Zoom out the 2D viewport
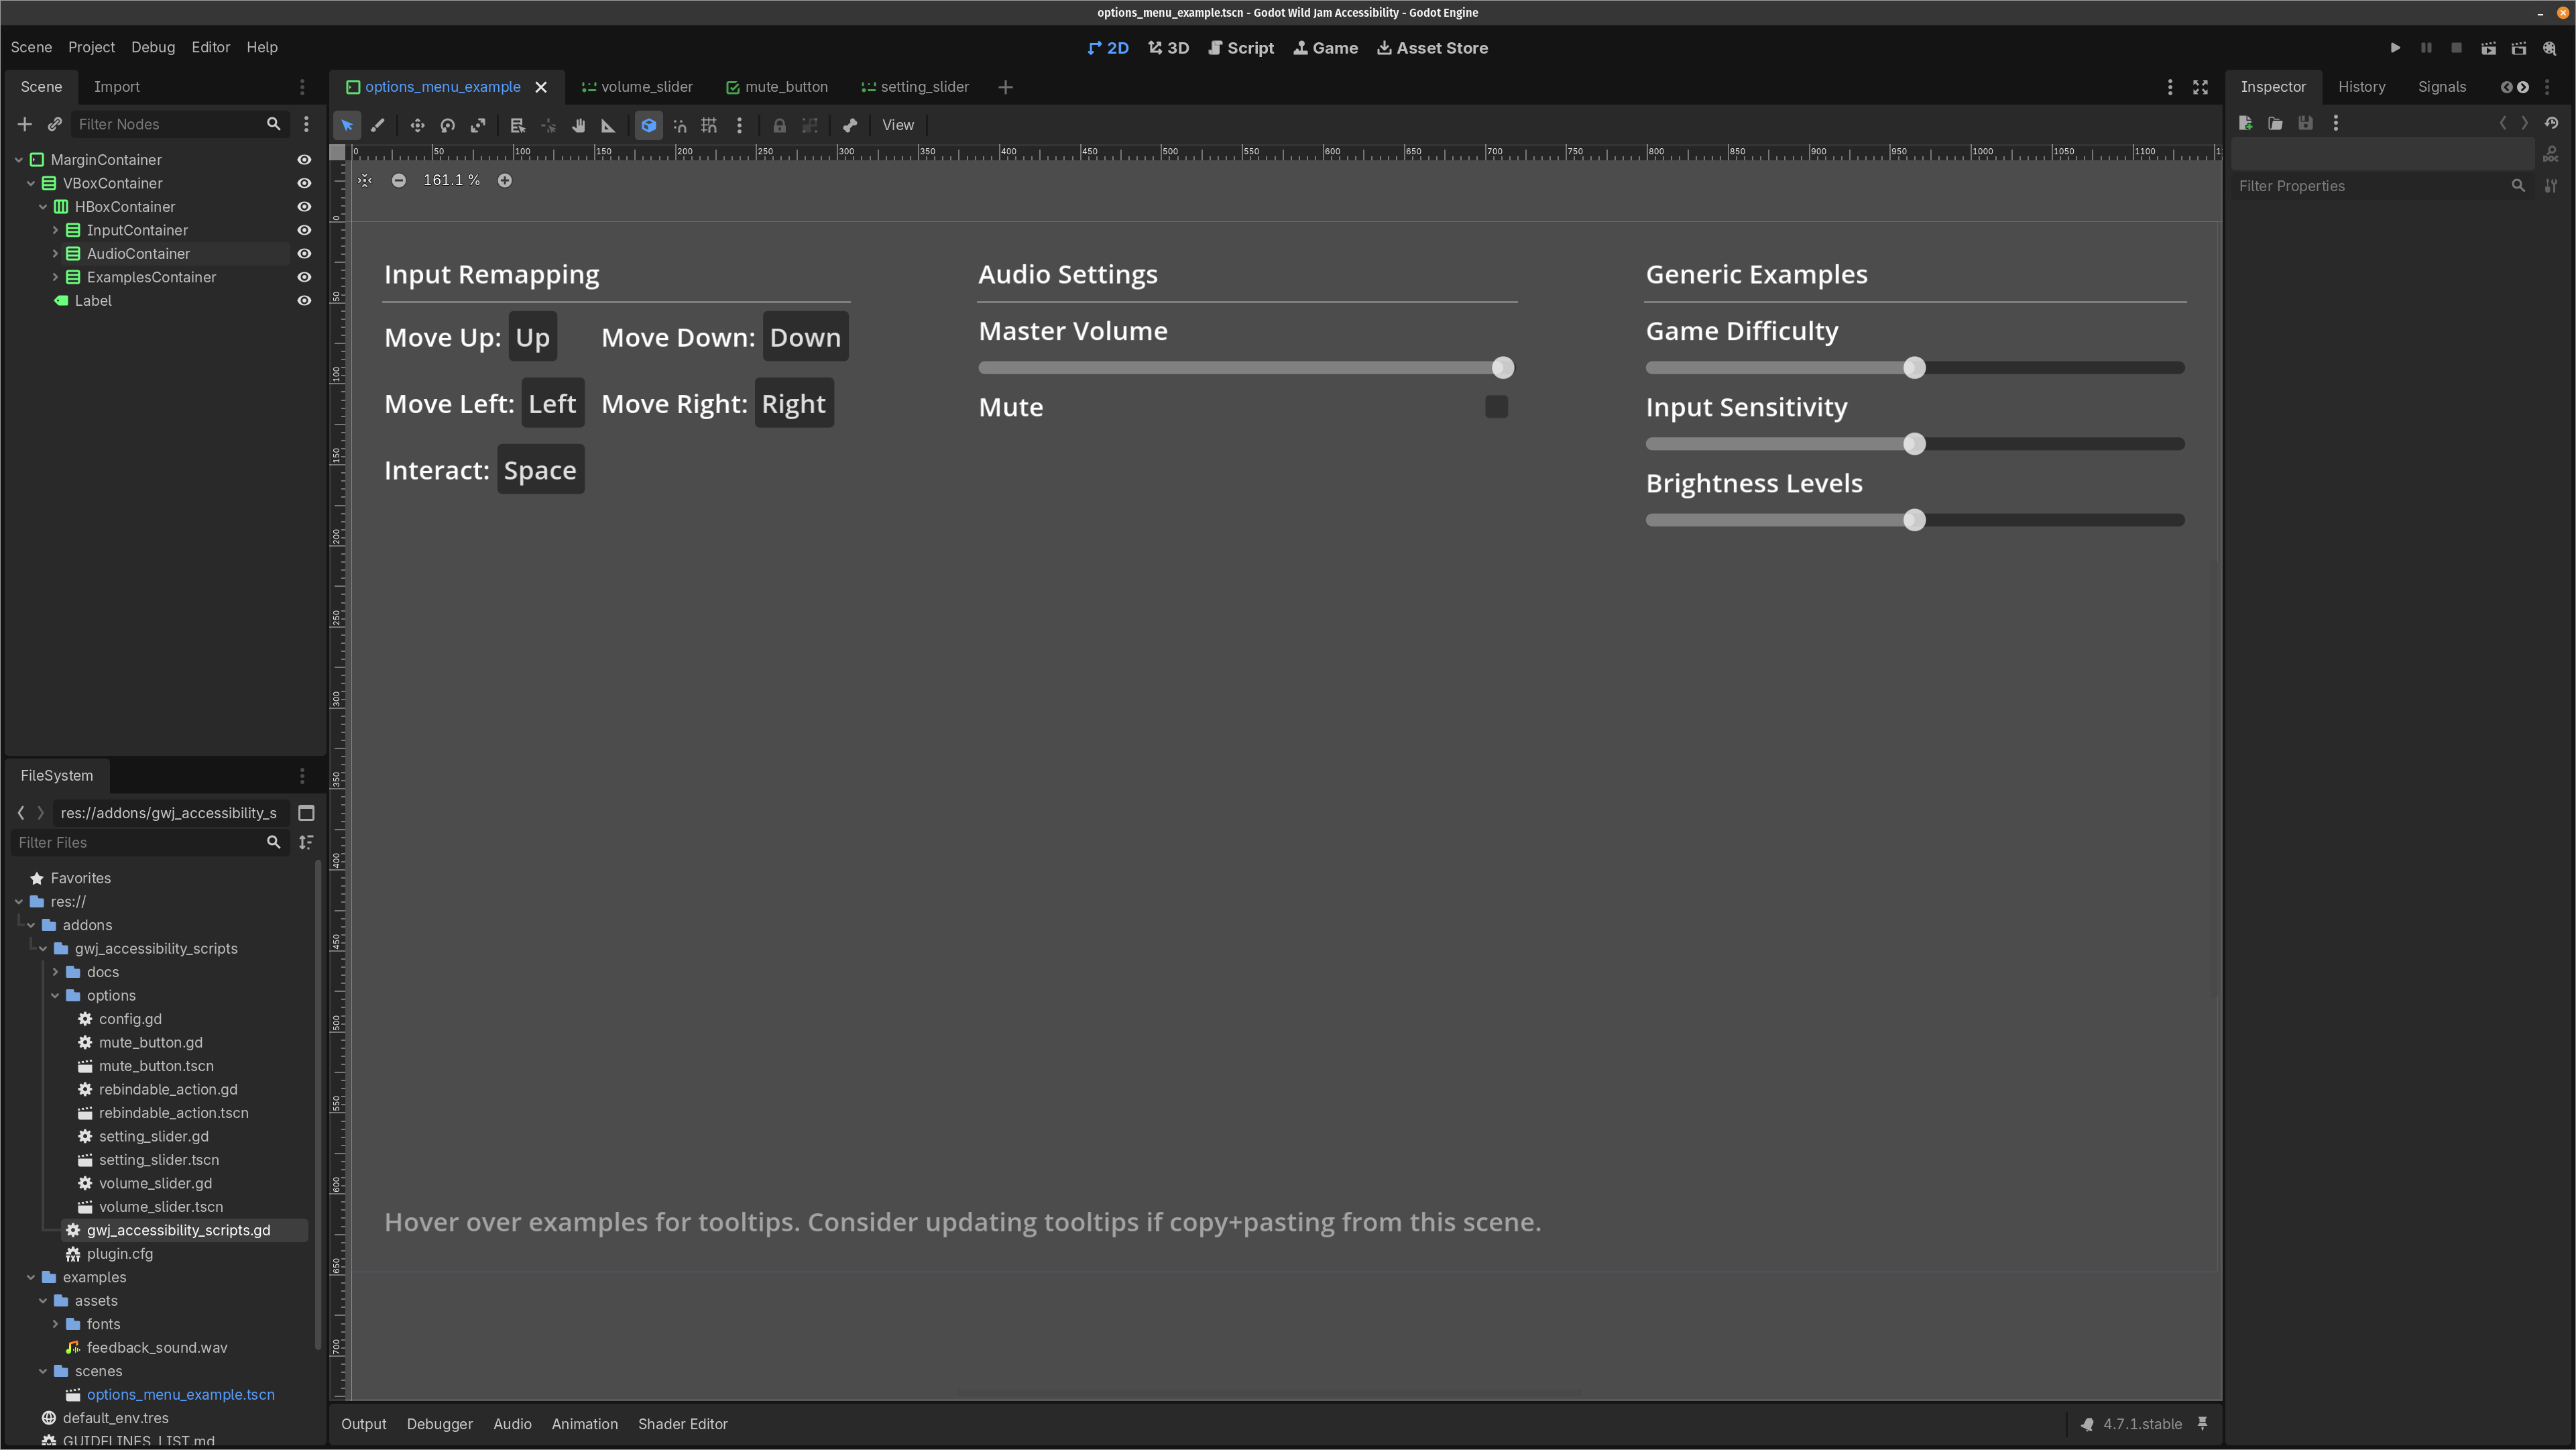This screenshot has width=2576, height=1450. click(x=399, y=180)
